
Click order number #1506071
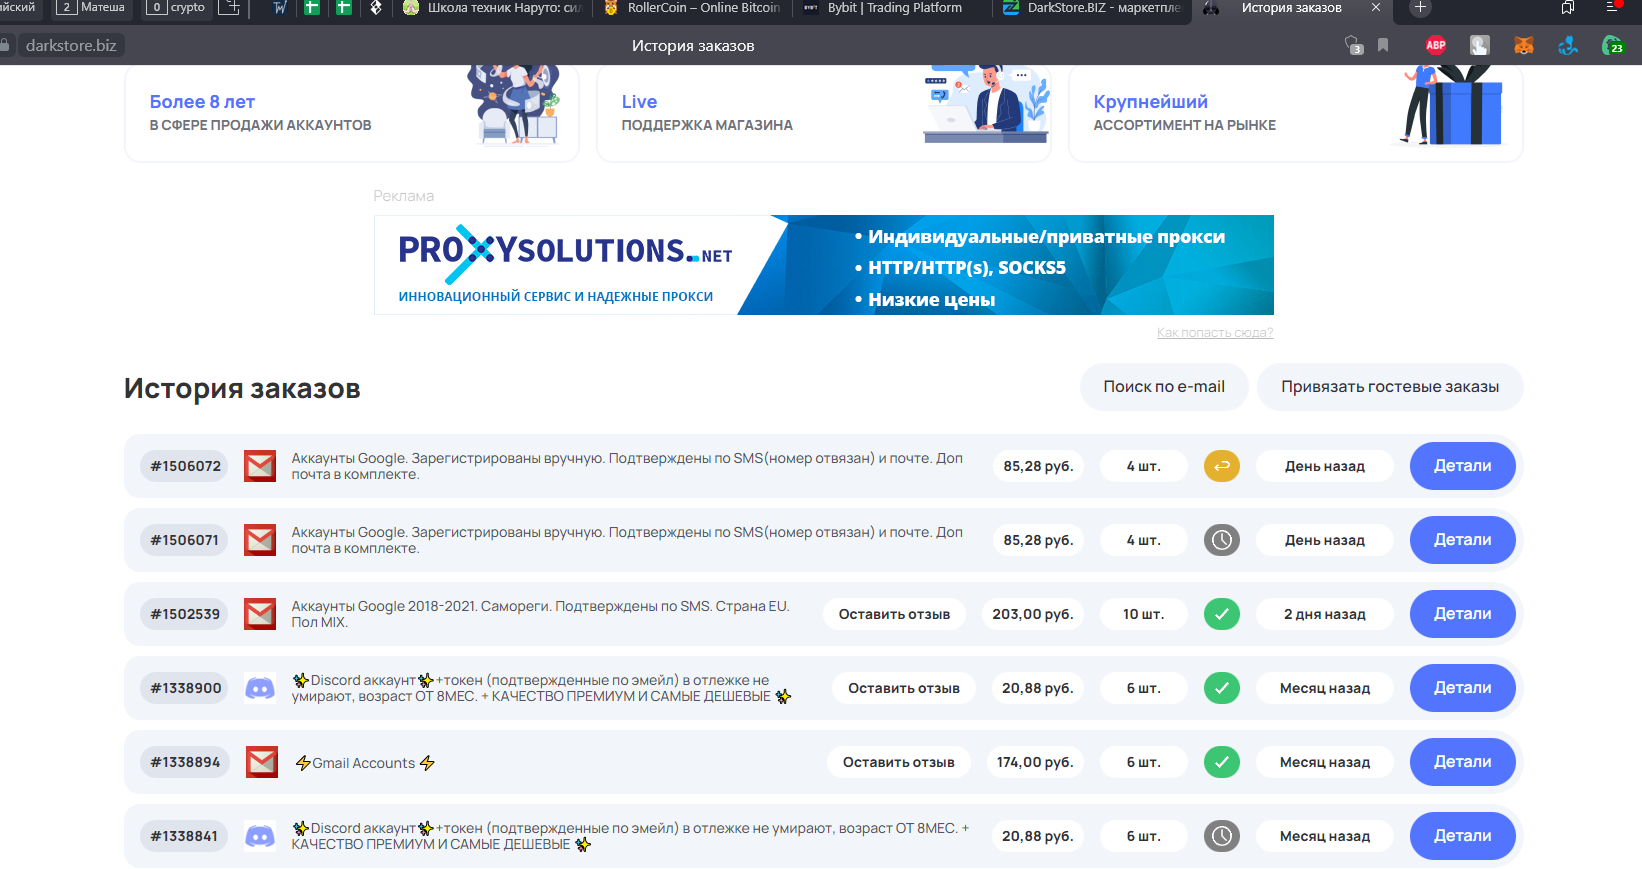pos(185,540)
